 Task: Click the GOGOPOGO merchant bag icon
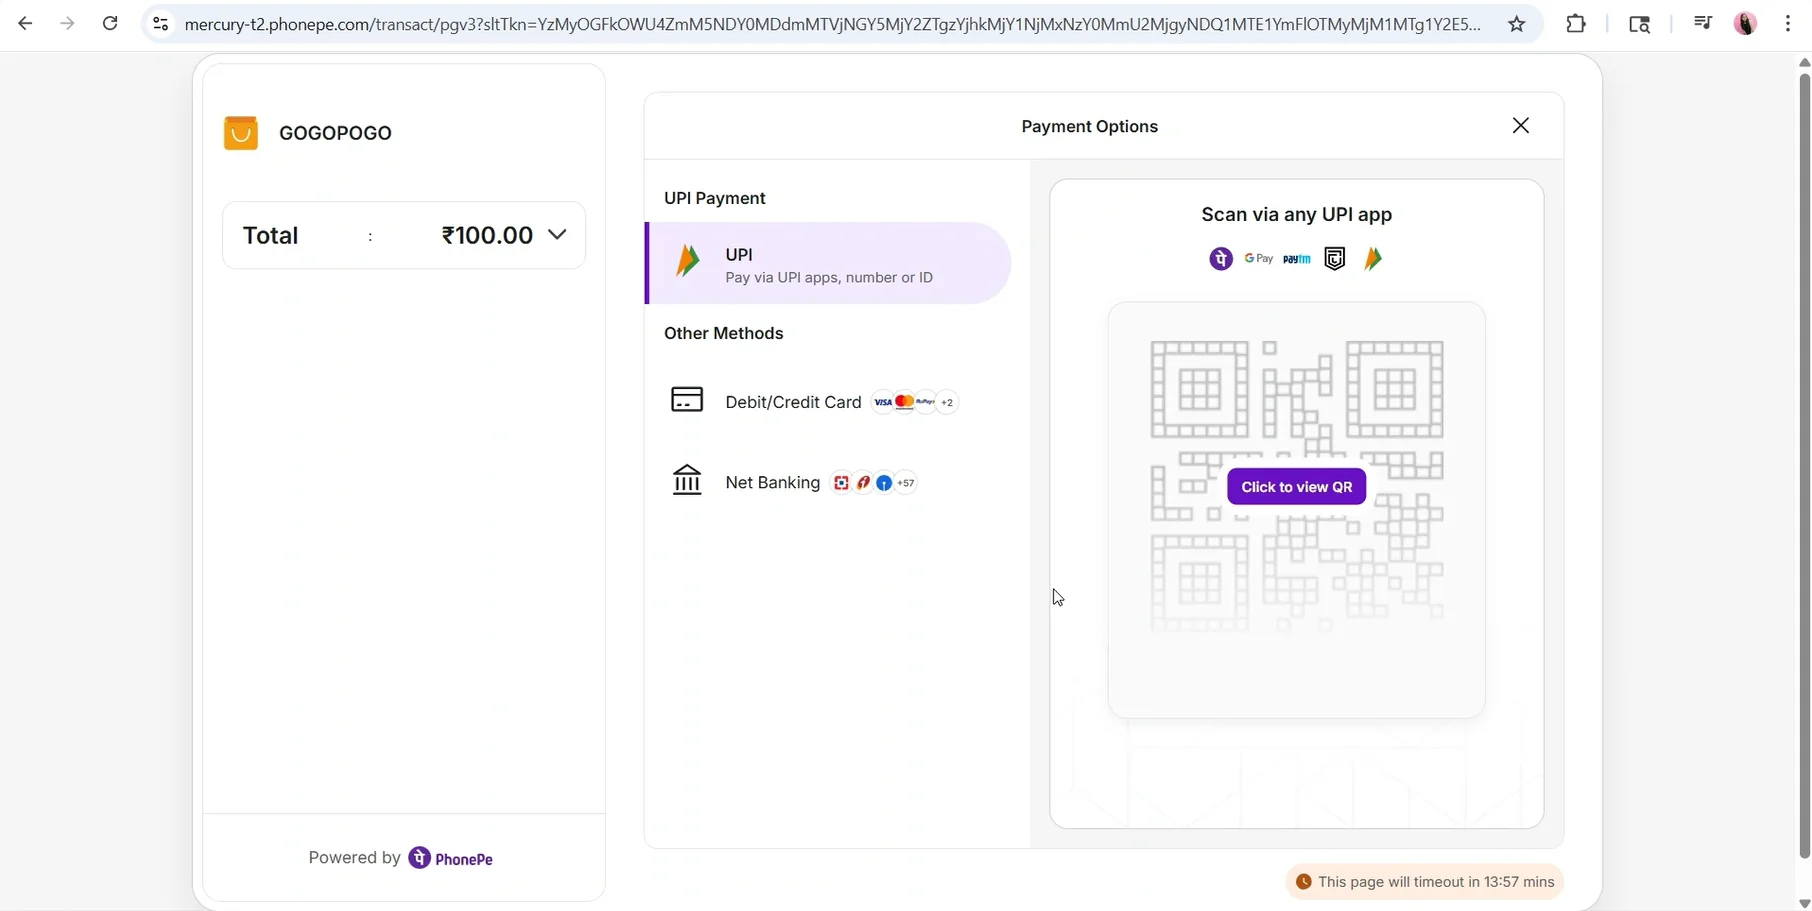click(x=241, y=133)
